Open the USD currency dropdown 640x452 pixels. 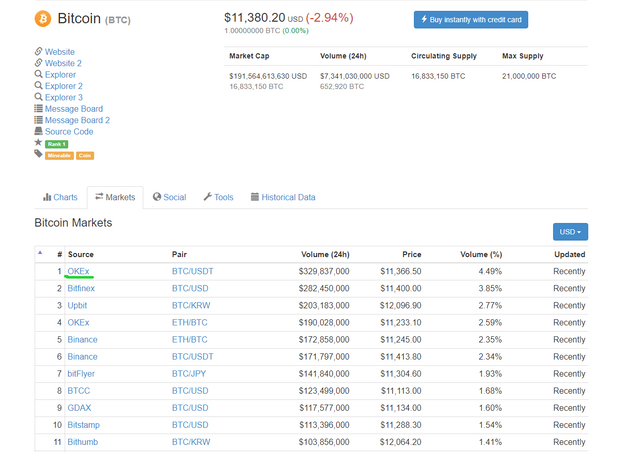[x=570, y=232]
